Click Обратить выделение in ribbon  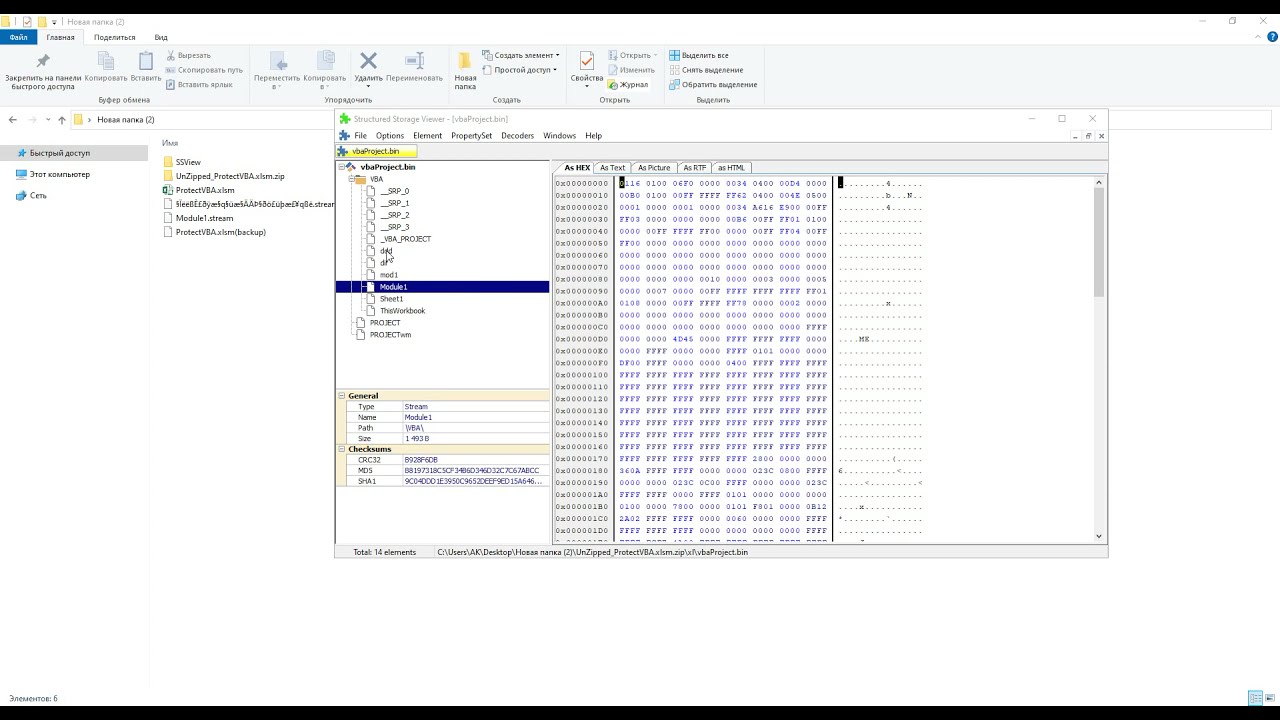712,85
